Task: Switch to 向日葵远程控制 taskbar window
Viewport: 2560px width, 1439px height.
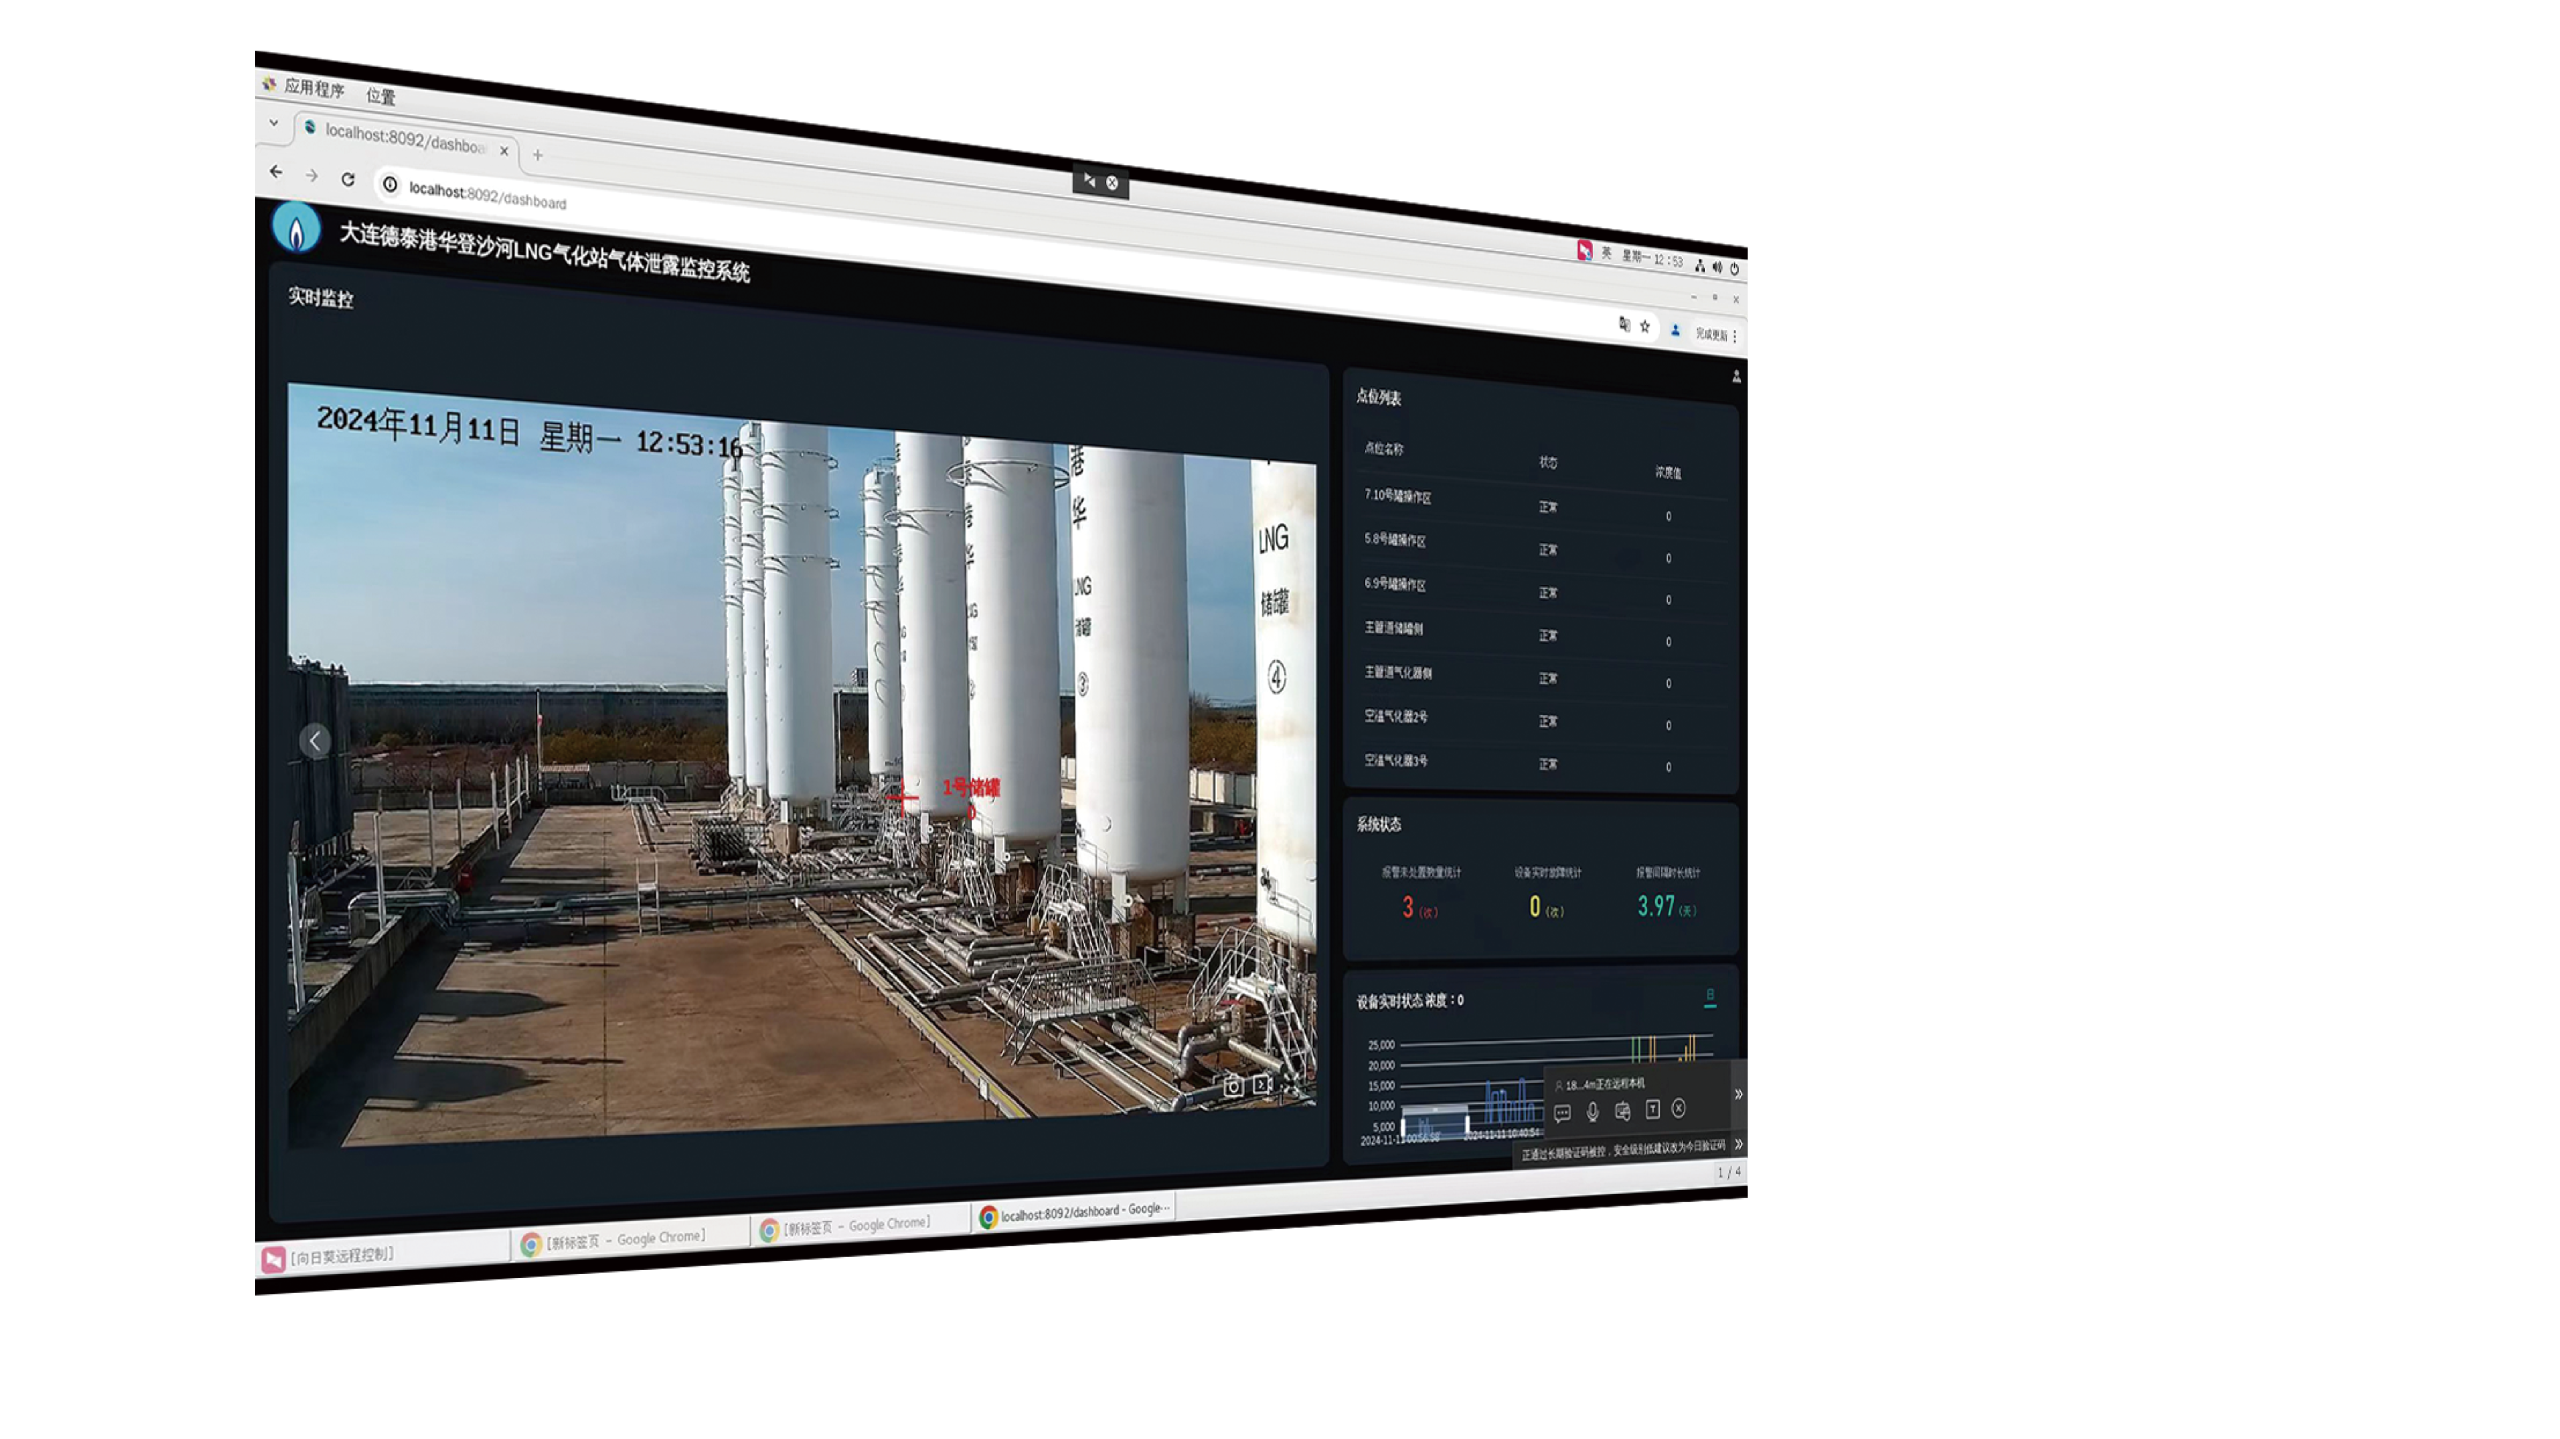Action: pos(340,1256)
